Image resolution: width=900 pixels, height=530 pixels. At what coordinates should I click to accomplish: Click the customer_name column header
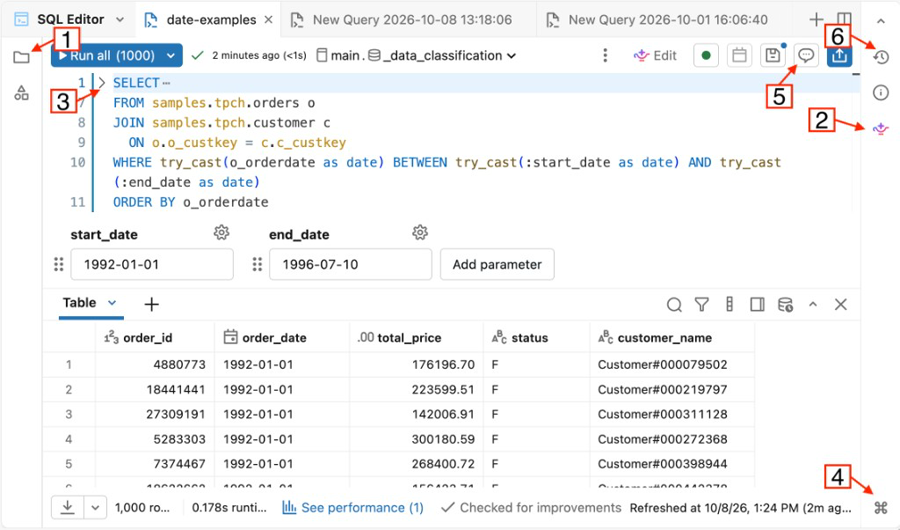click(x=672, y=338)
